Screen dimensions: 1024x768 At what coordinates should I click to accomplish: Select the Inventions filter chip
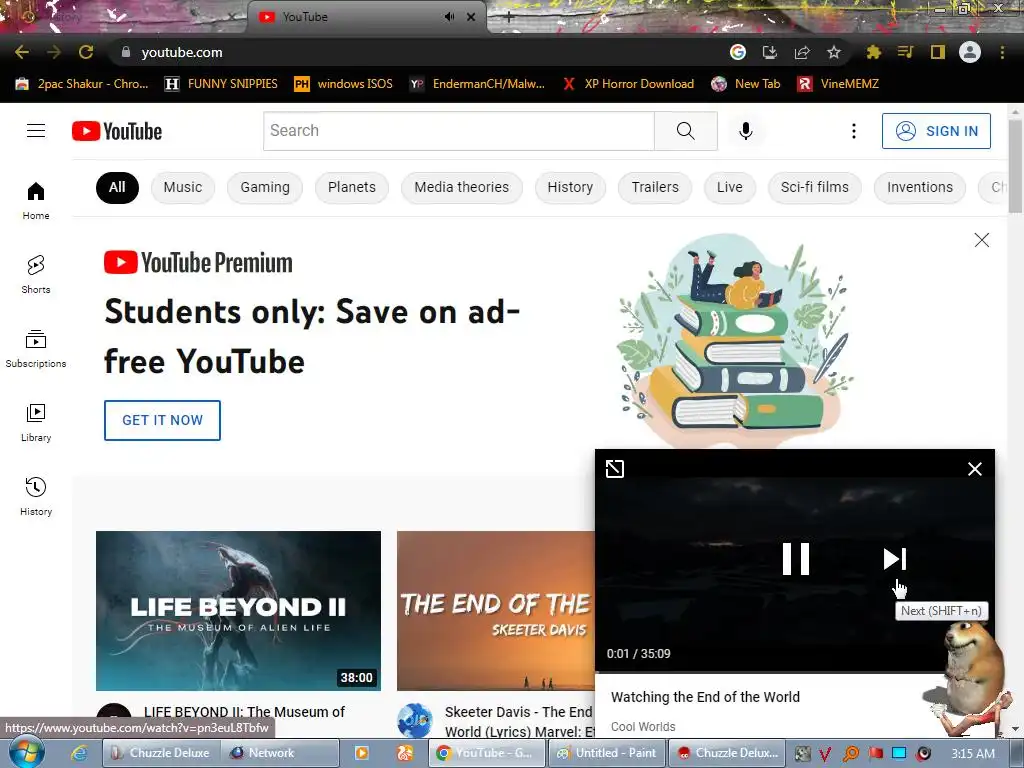point(920,187)
